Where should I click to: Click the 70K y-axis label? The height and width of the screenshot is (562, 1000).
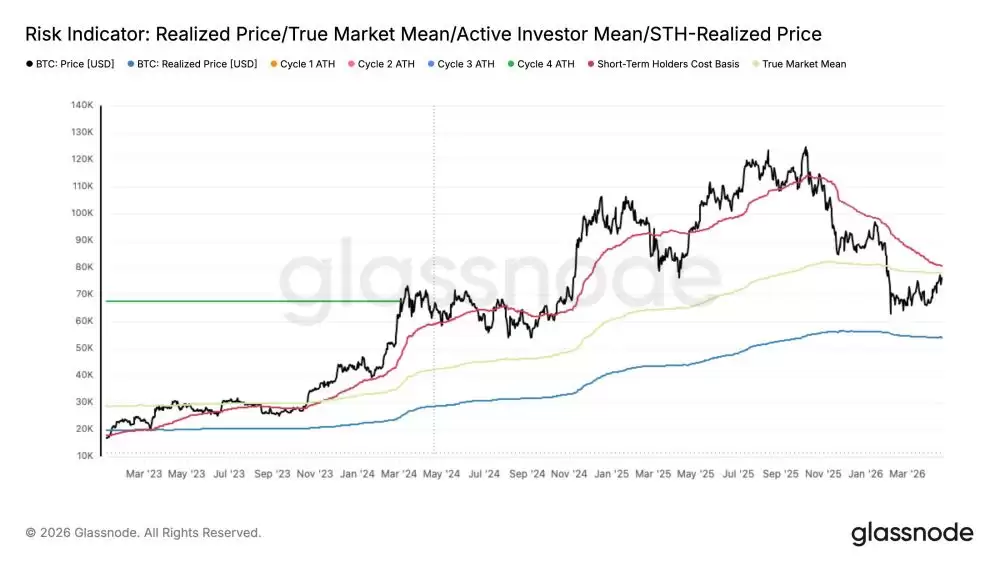(x=84, y=294)
